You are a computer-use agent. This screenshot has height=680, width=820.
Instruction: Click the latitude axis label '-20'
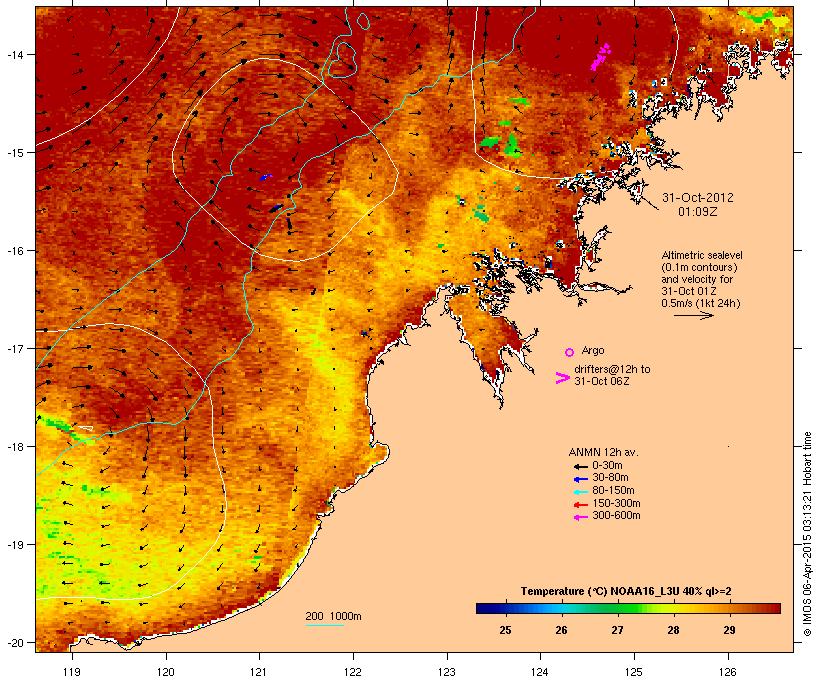[x=14, y=643]
